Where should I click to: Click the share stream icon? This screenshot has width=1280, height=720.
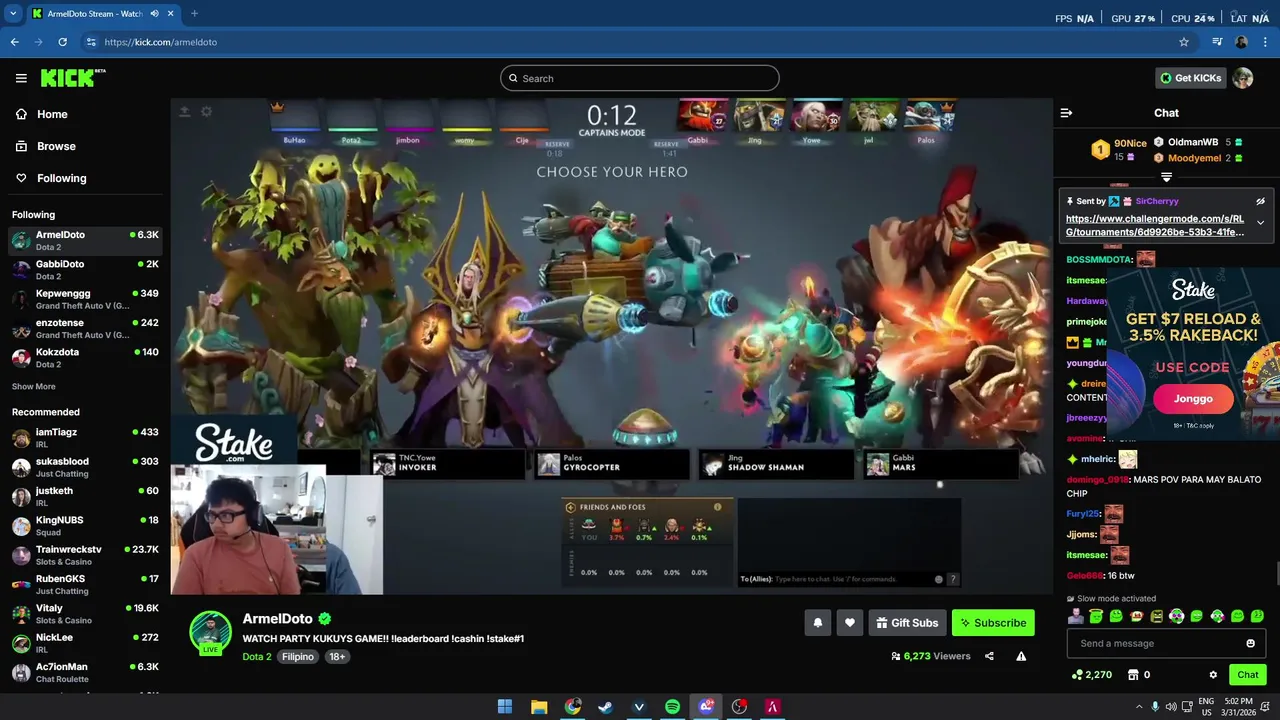pyautogui.click(x=989, y=656)
